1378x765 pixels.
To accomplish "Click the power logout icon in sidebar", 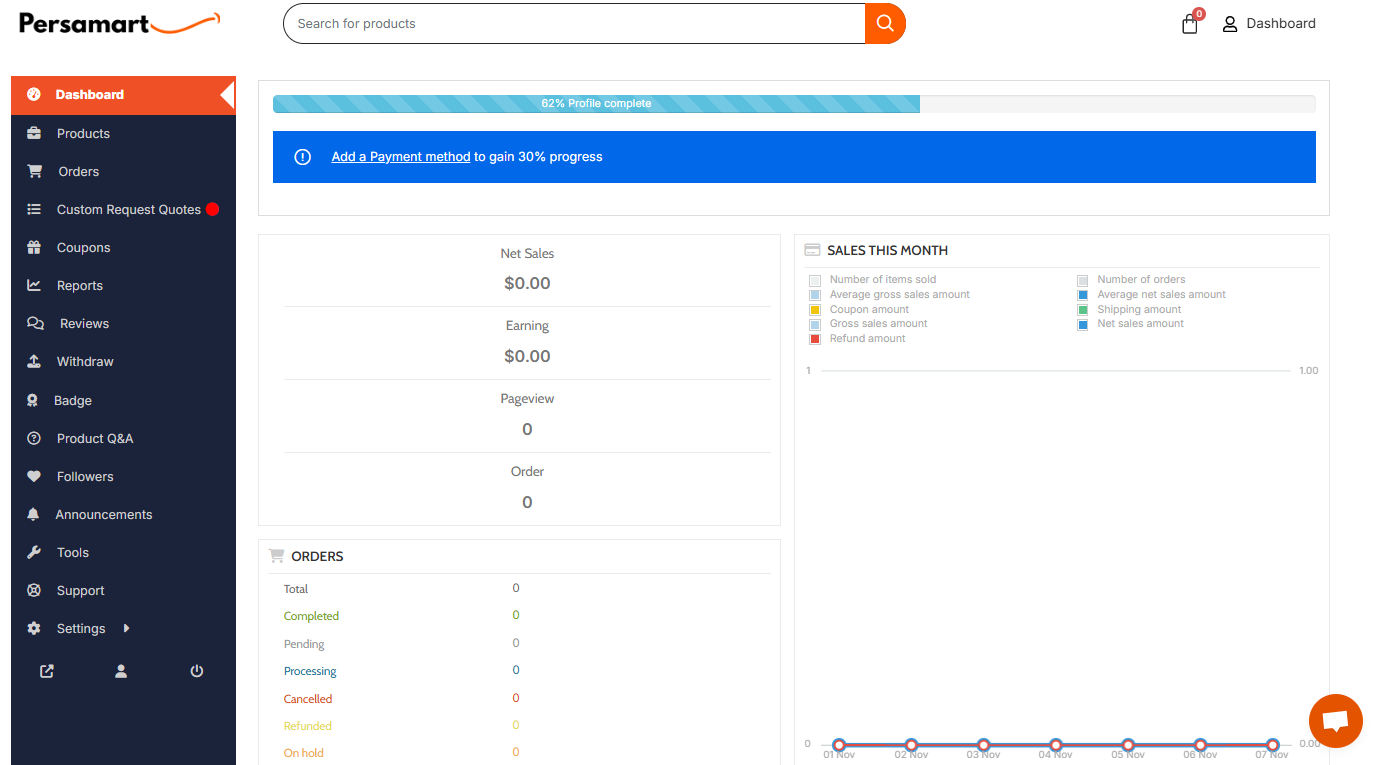I will (197, 671).
